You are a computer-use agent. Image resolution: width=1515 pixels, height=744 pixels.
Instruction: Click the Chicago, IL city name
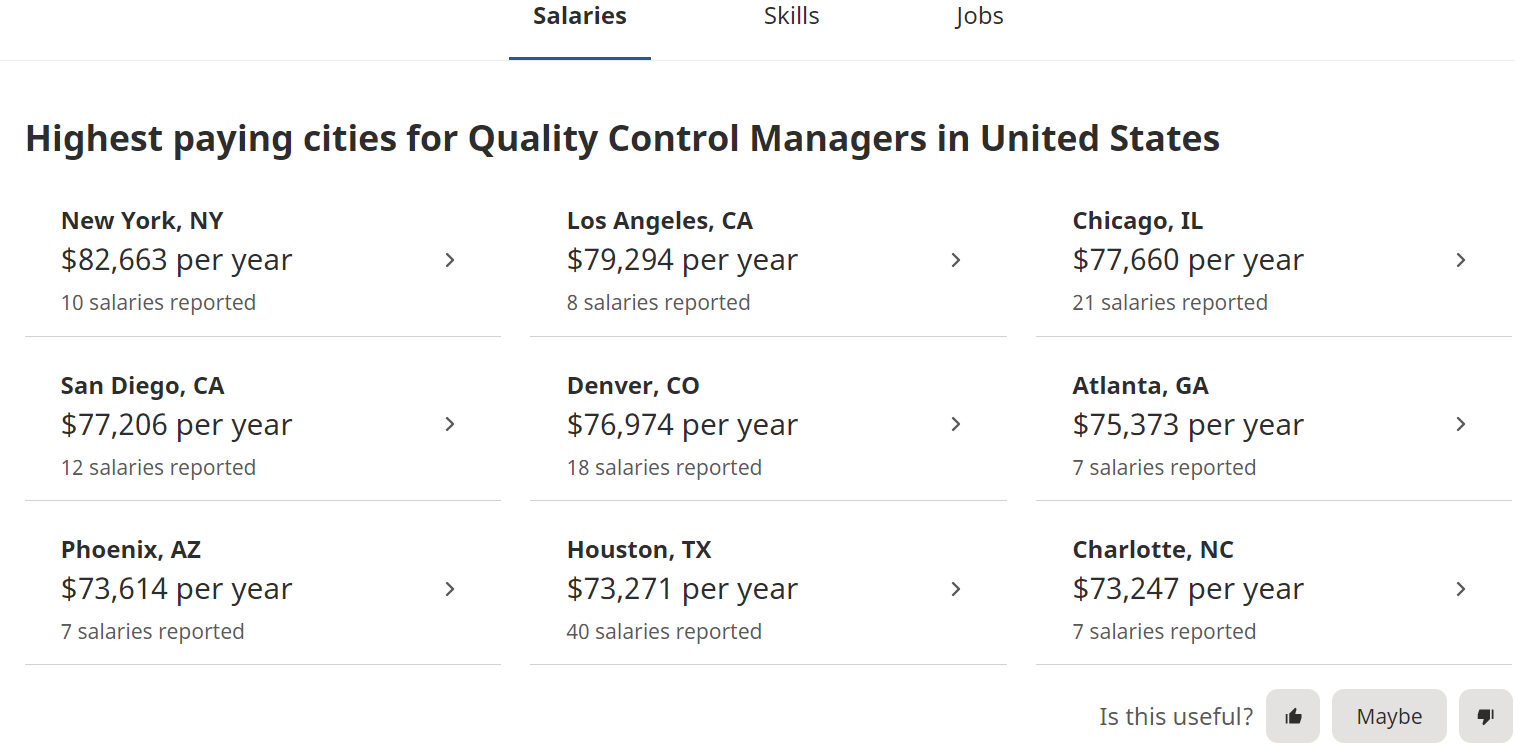coord(1137,221)
